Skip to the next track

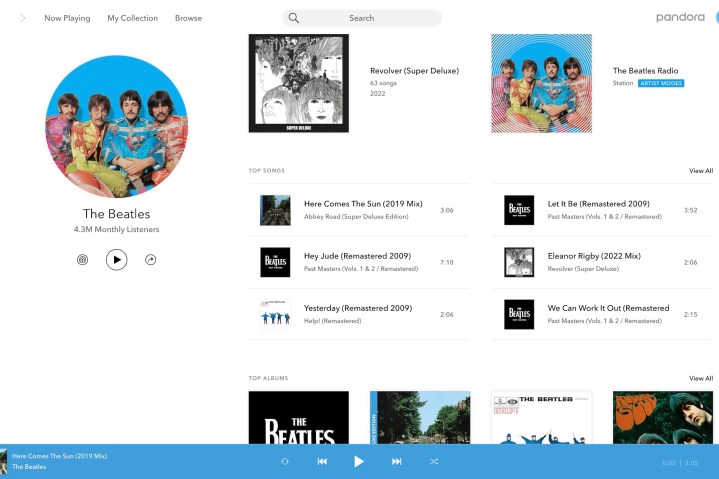click(x=396, y=461)
